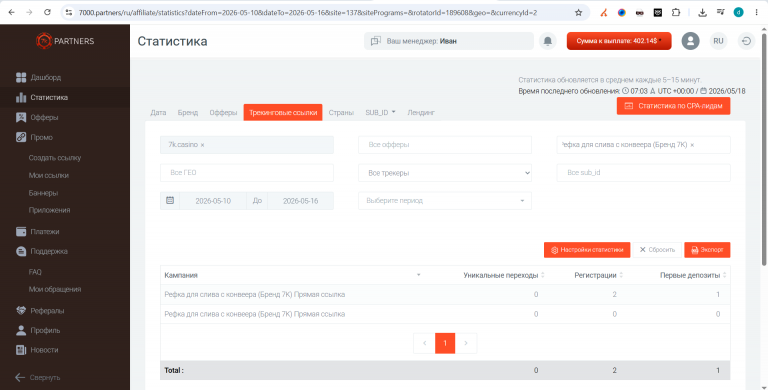The image size is (768, 390).
Task: Sort by Уникальные переходы column
Action: tap(504, 275)
